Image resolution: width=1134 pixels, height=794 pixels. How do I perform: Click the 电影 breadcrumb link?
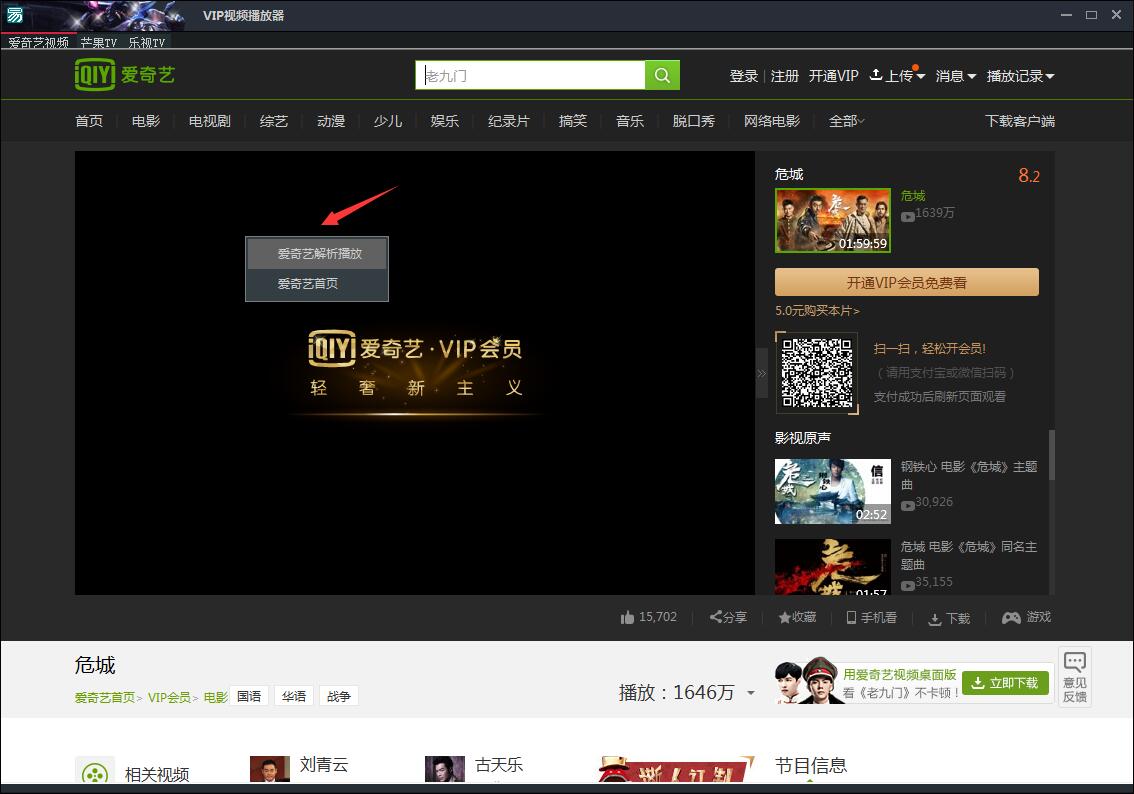(216, 697)
